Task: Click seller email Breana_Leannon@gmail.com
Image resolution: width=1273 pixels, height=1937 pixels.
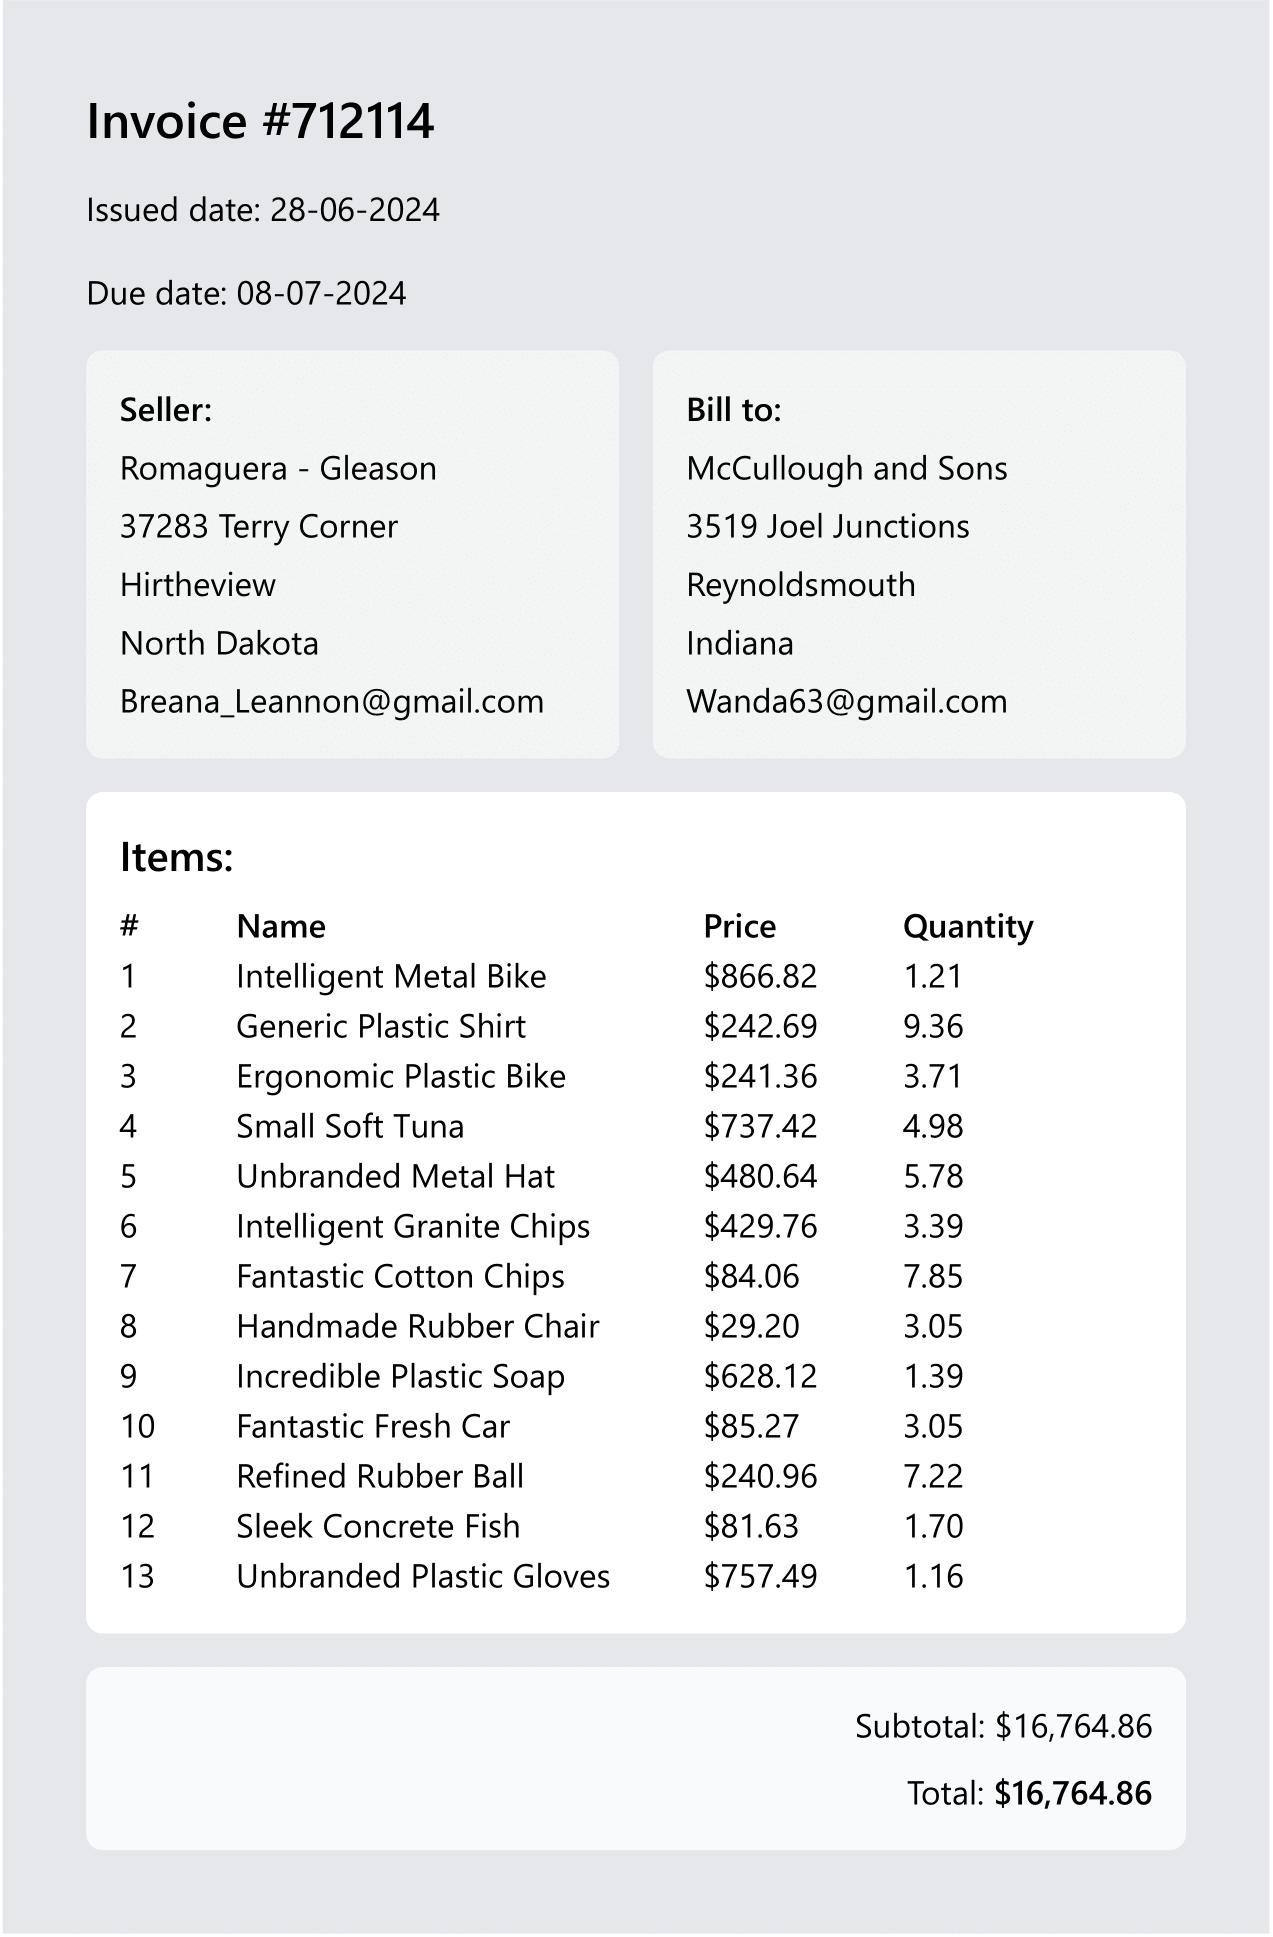Action: tap(331, 702)
